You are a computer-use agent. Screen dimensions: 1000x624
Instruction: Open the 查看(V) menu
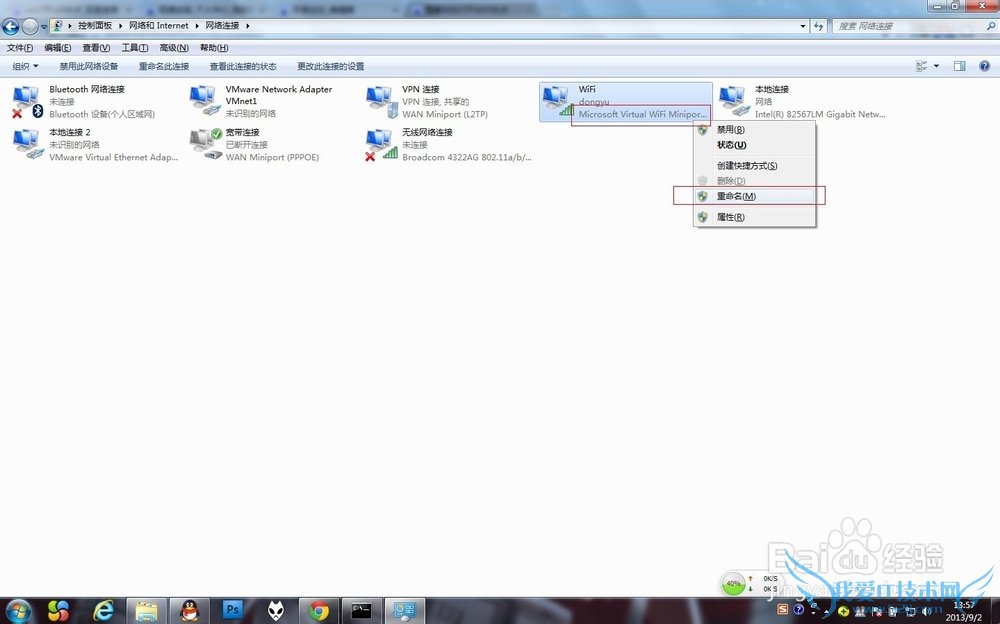96,48
